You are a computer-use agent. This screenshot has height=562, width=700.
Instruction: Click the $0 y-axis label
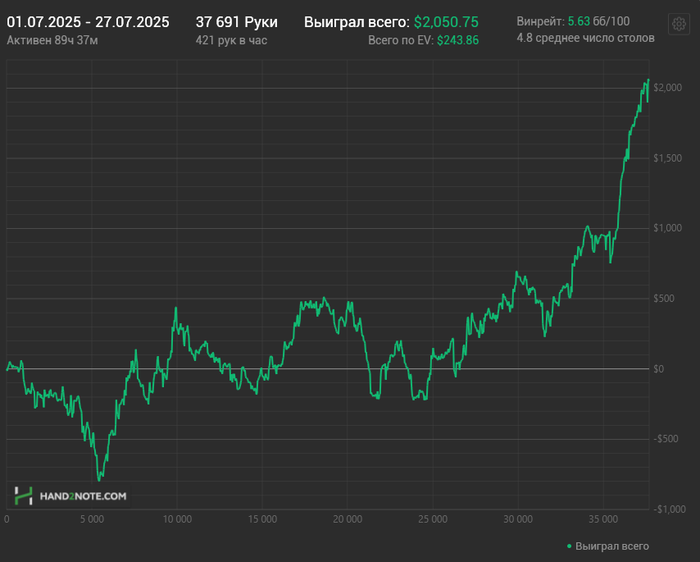tap(658, 369)
